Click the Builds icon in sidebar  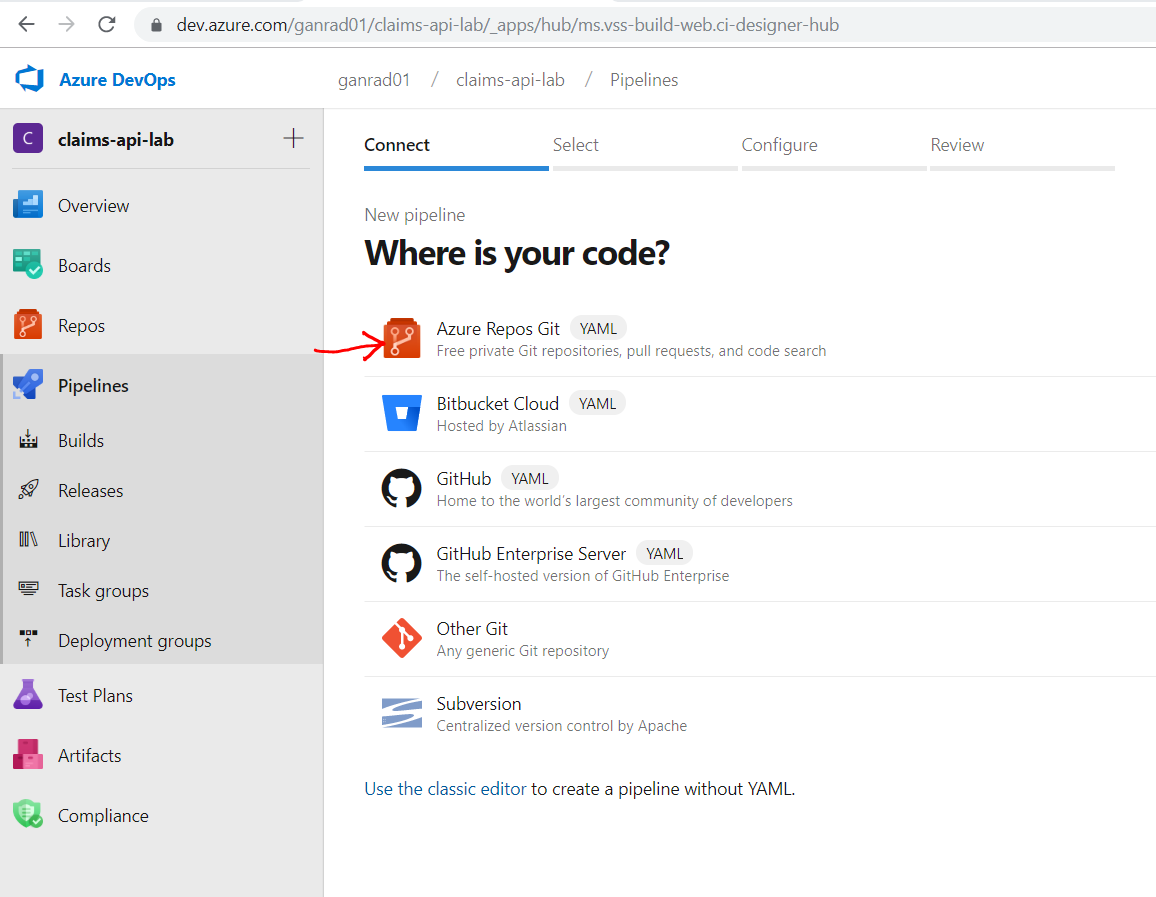coord(28,439)
